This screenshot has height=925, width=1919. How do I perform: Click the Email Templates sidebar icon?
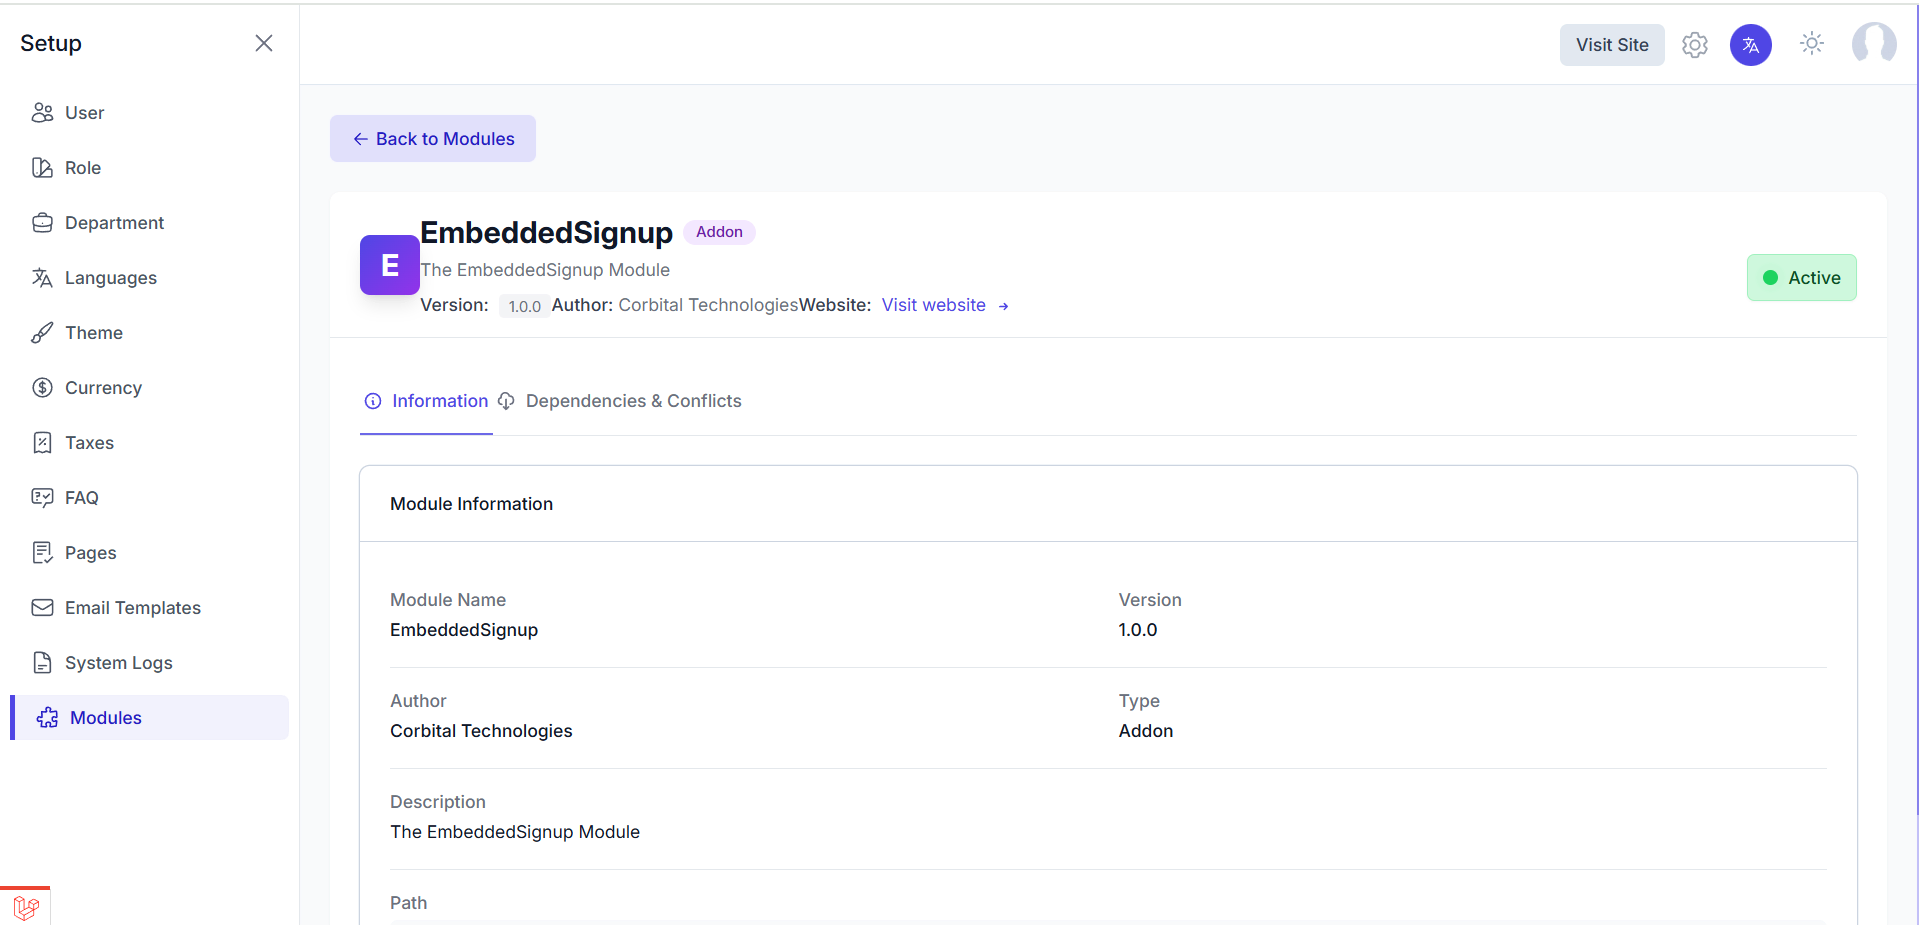[42, 607]
